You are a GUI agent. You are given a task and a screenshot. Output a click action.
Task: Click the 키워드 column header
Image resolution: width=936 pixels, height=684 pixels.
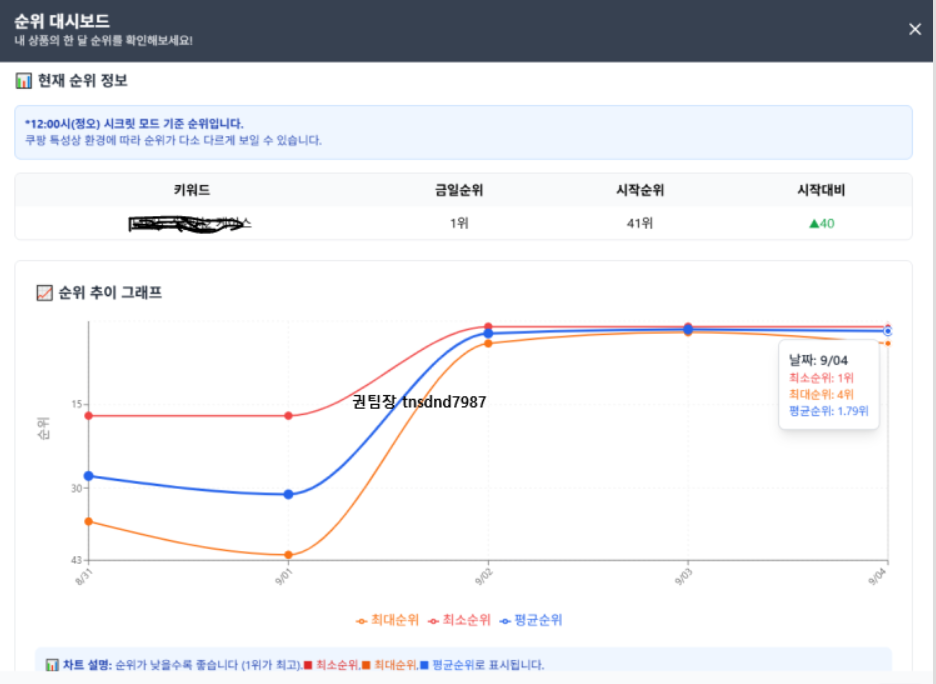point(191,190)
